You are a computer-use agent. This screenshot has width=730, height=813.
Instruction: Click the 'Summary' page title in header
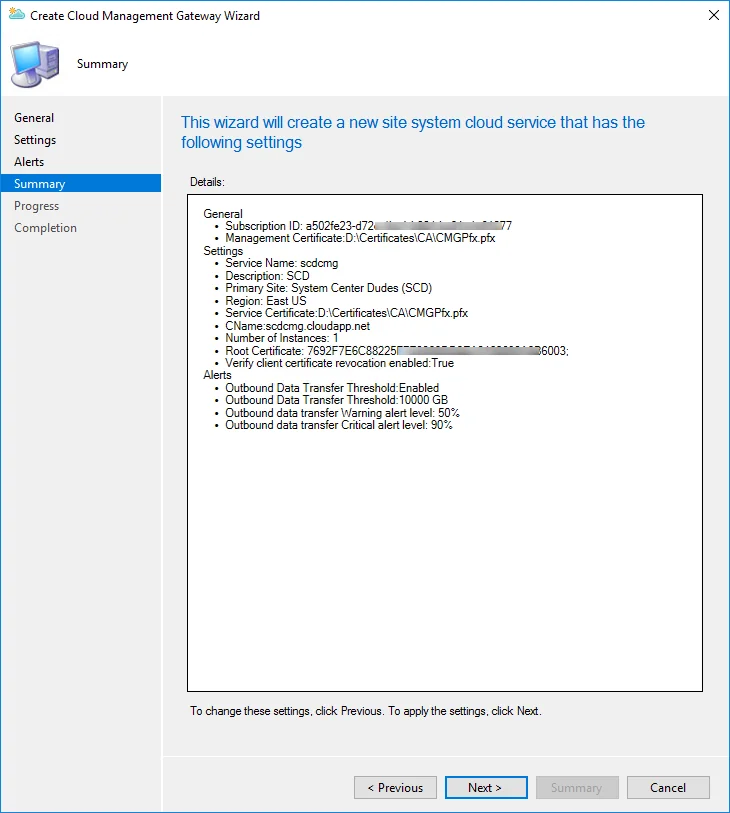102,64
